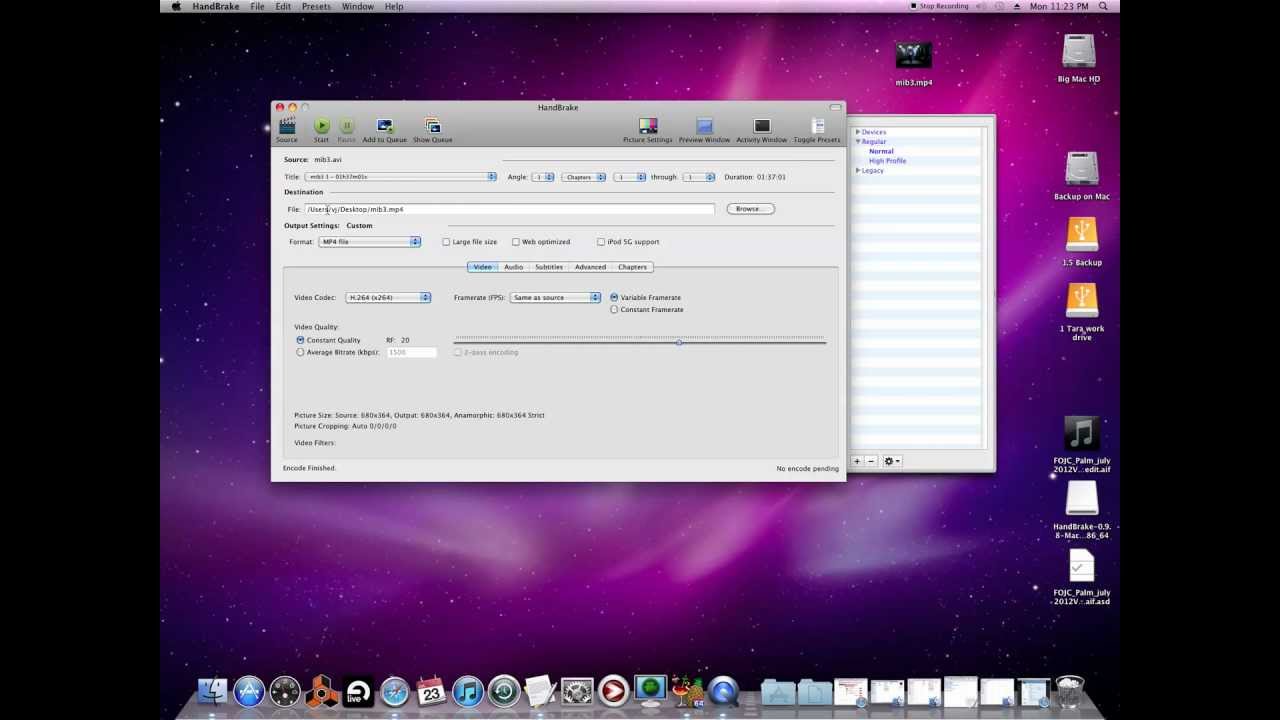The width and height of the screenshot is (1280, 720).
Task: Open the Dashboard gauge icon in the Dock
Action: click(x=285, y=691)
